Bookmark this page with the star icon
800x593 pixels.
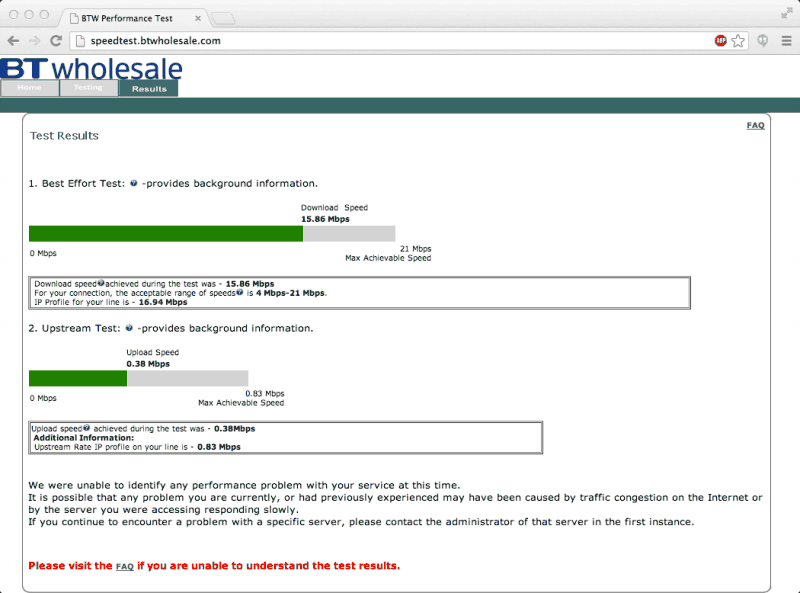pyautogui.click(x=738, y=41)
